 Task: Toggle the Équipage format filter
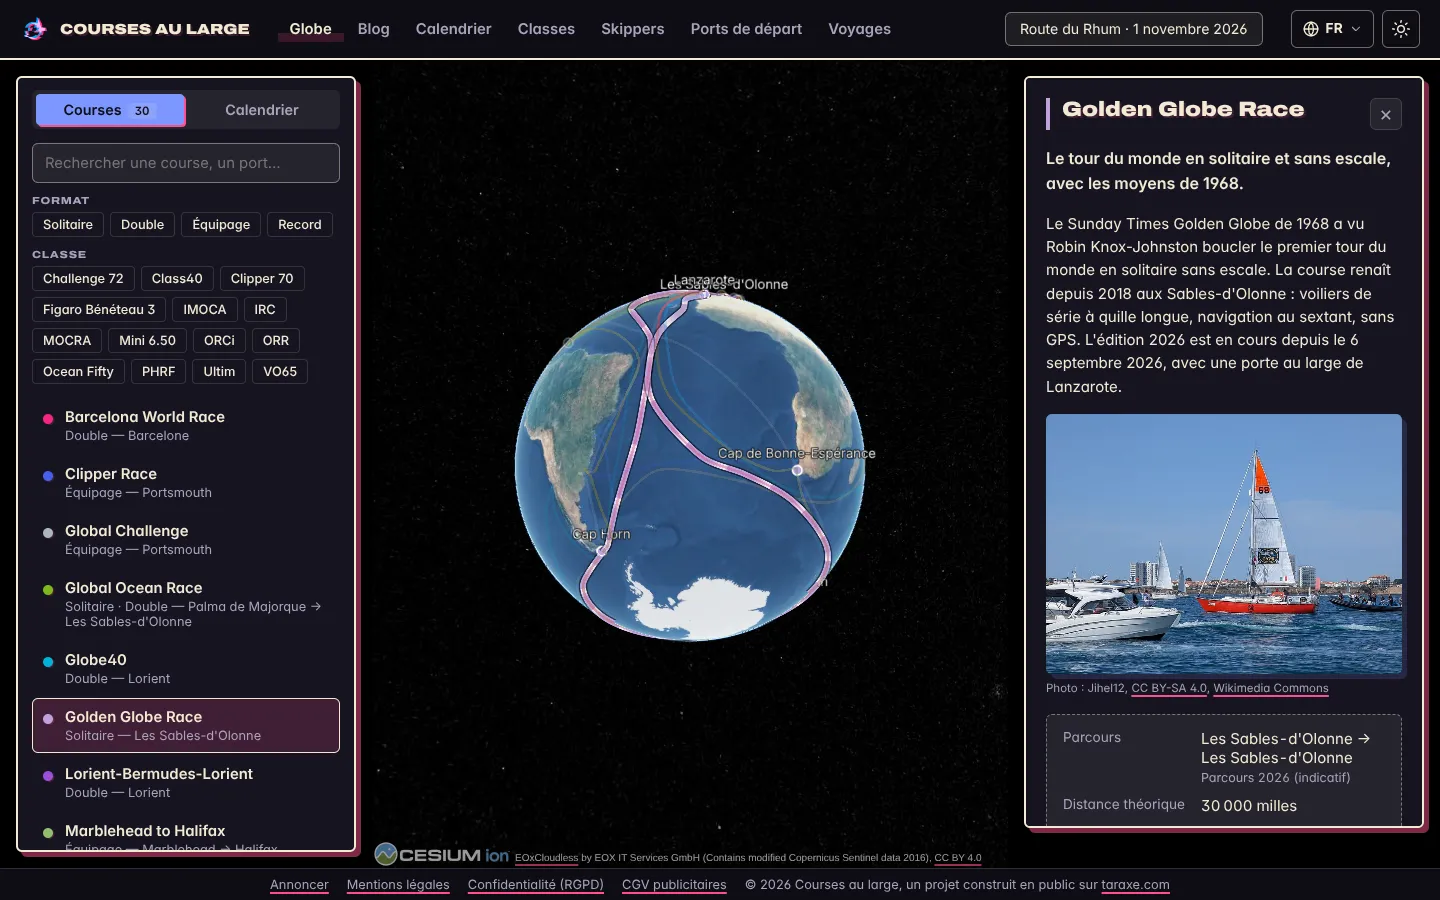click(221, 225)
